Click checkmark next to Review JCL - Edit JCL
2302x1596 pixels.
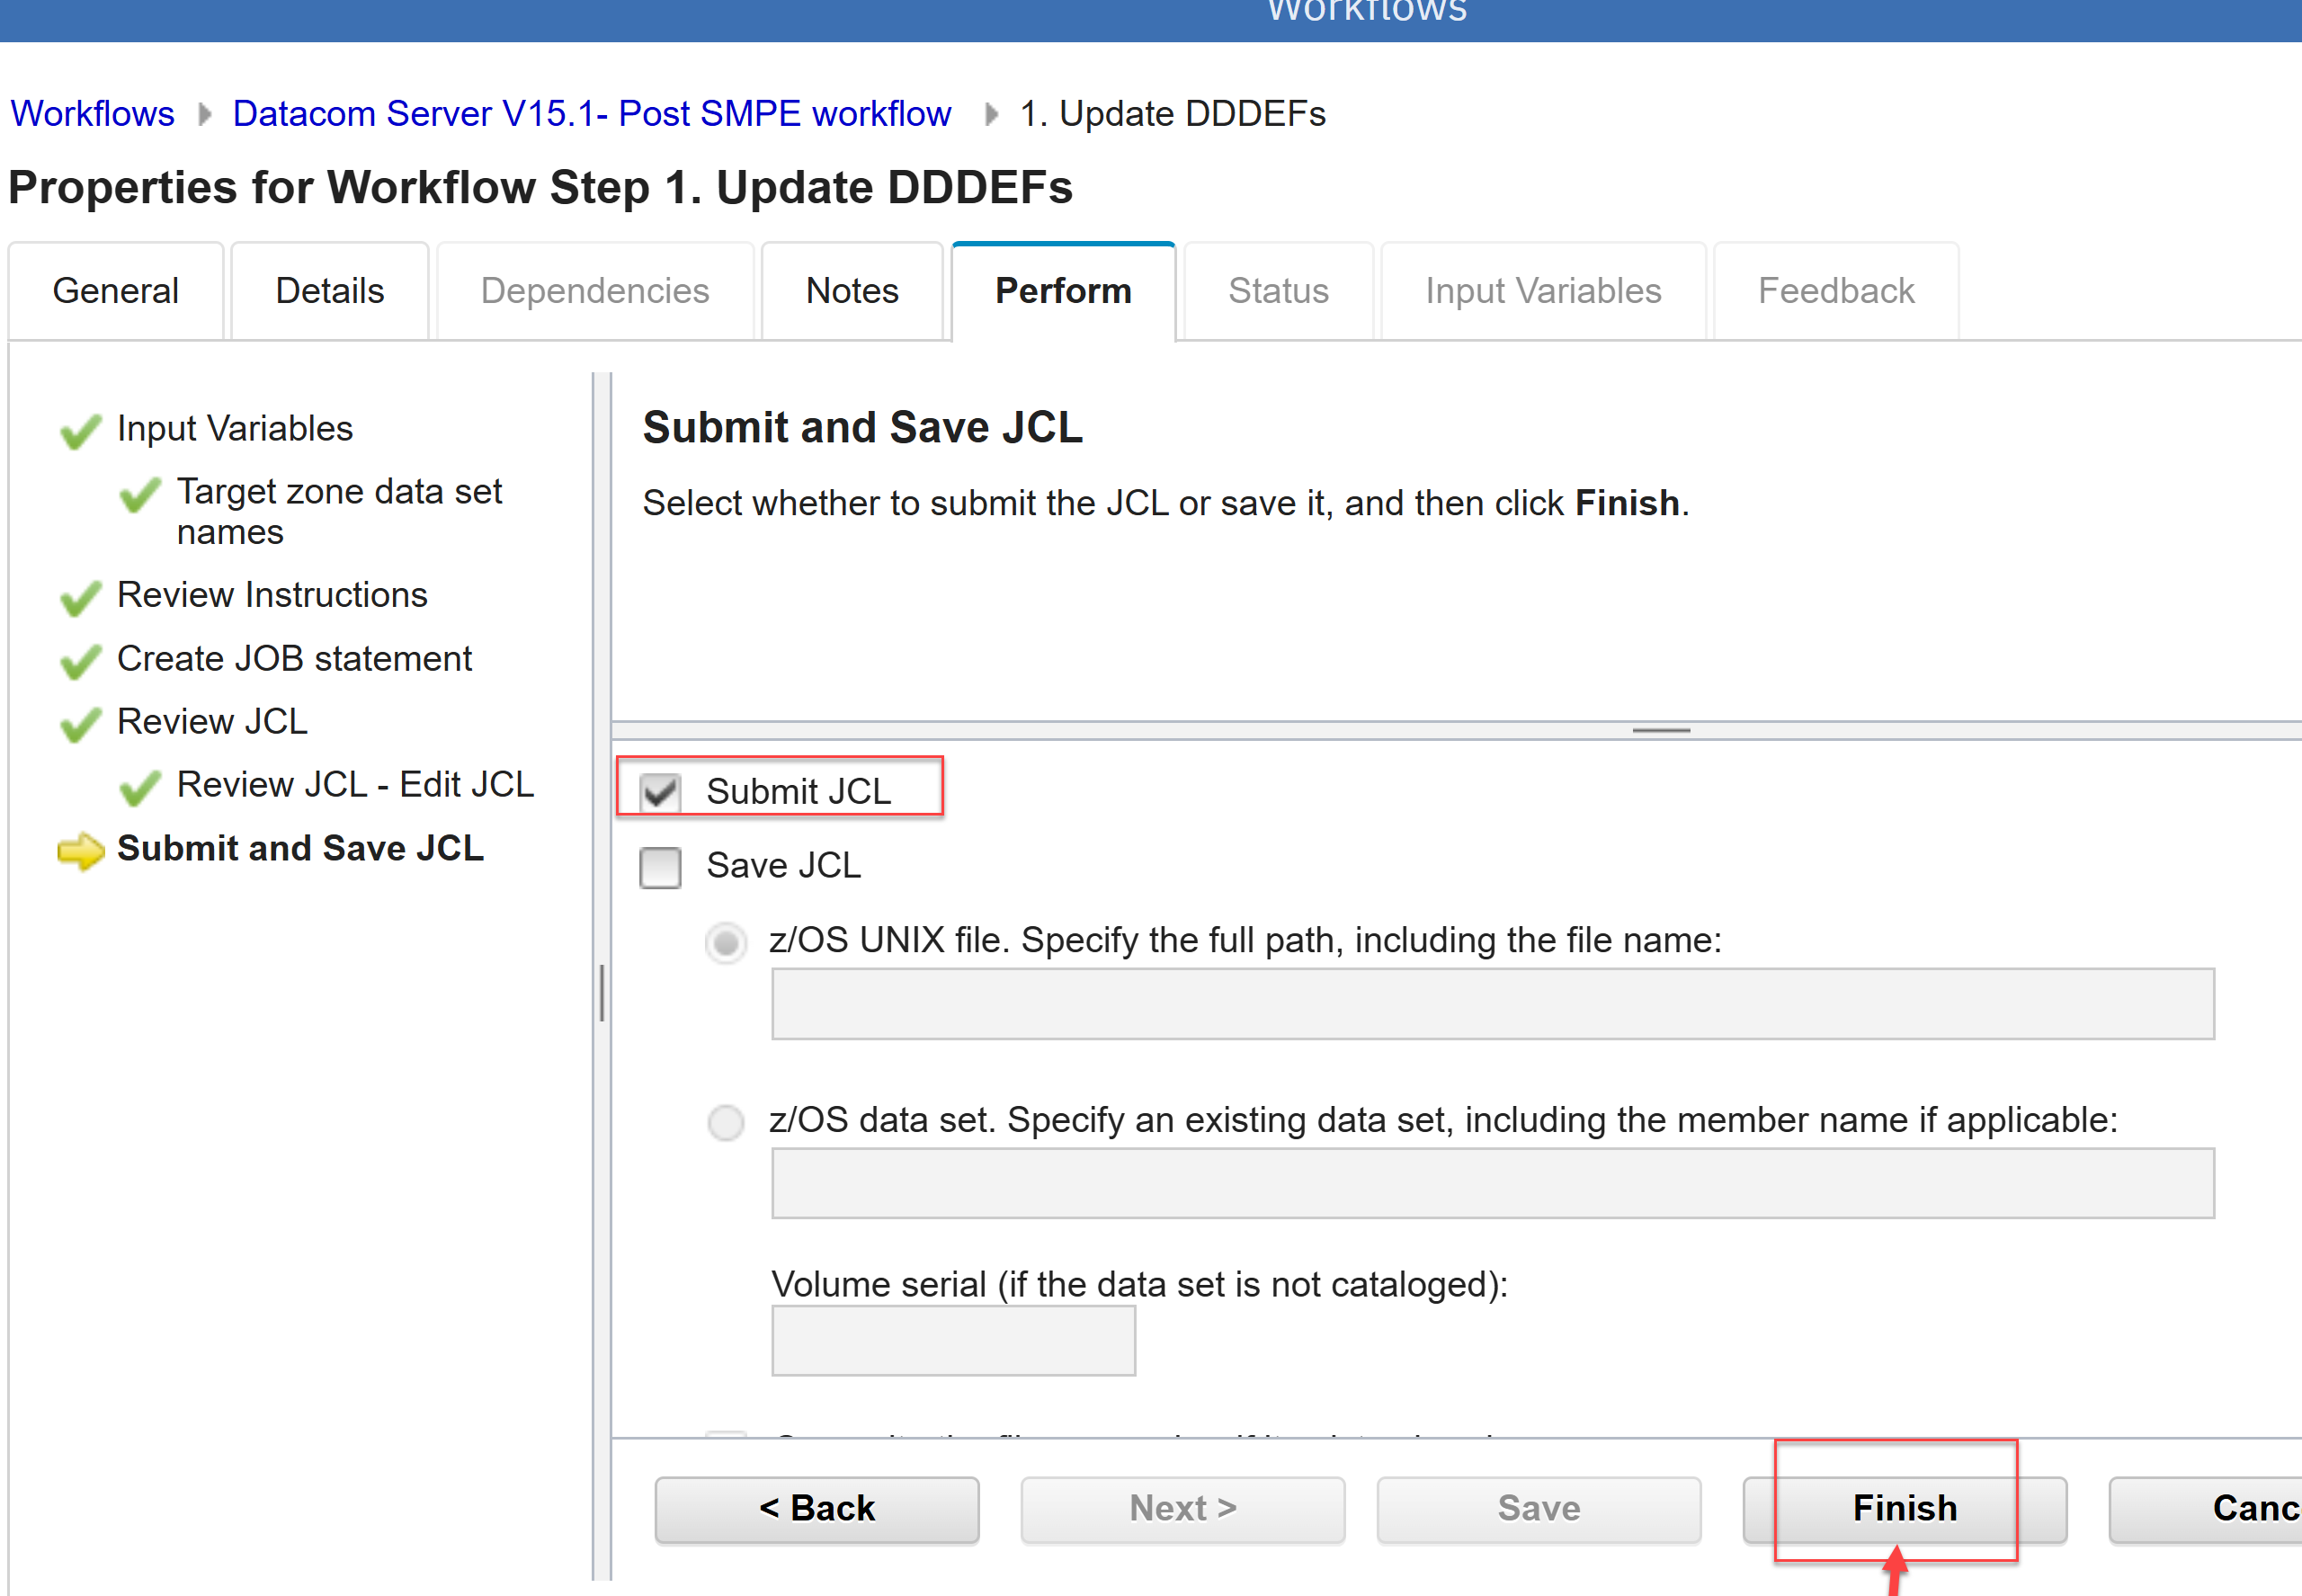coord(140,788)
